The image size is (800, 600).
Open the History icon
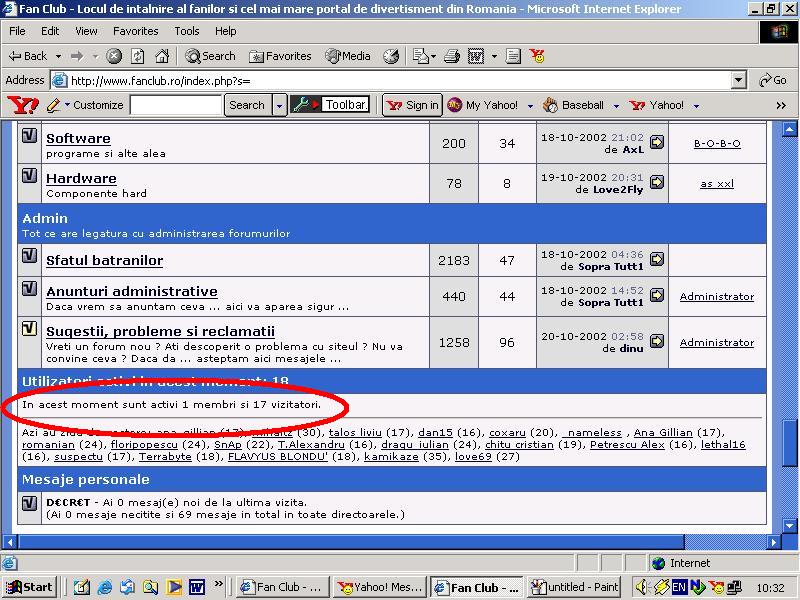tap(391, 56)
